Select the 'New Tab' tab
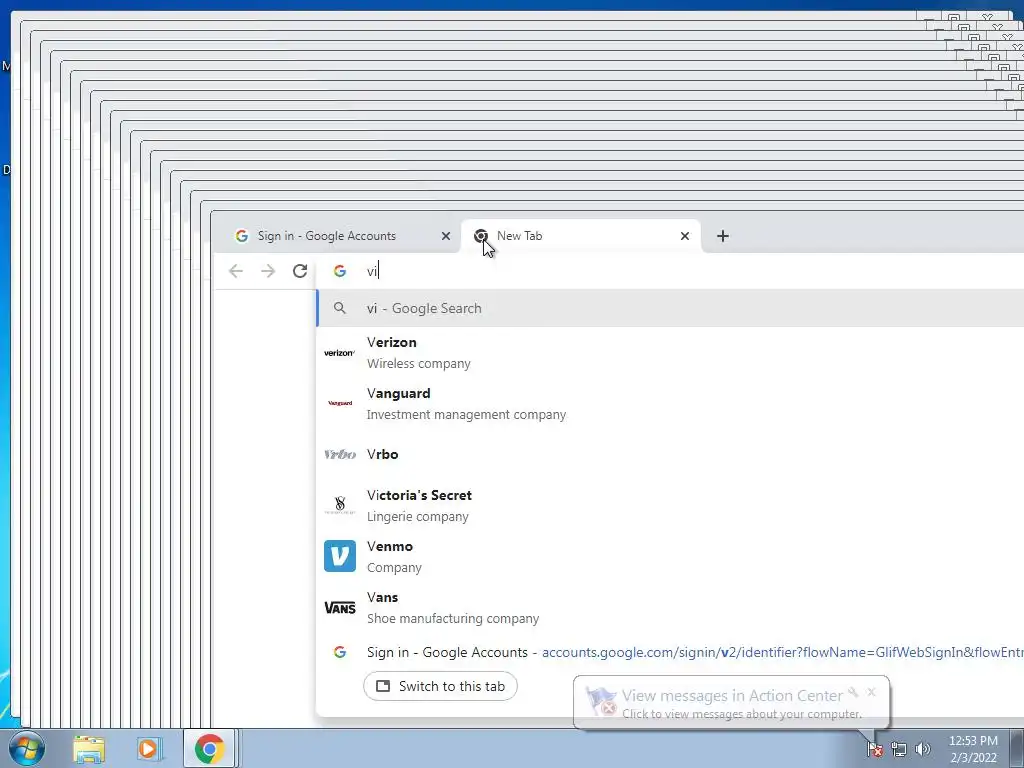The height and width of the screenshot is (768, 1024). (581, 236)
